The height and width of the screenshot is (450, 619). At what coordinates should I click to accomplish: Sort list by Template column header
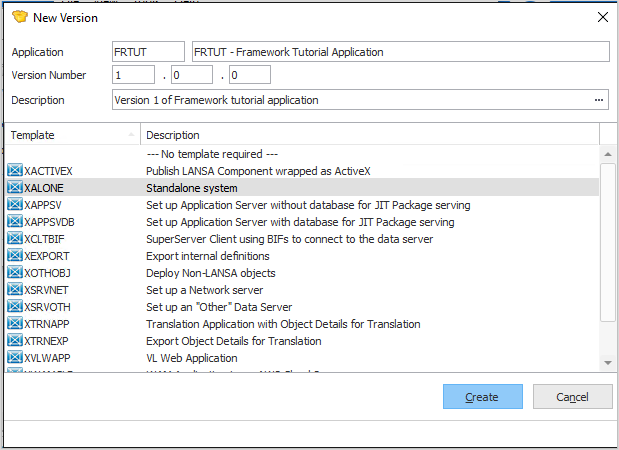(x=70, y=135)
